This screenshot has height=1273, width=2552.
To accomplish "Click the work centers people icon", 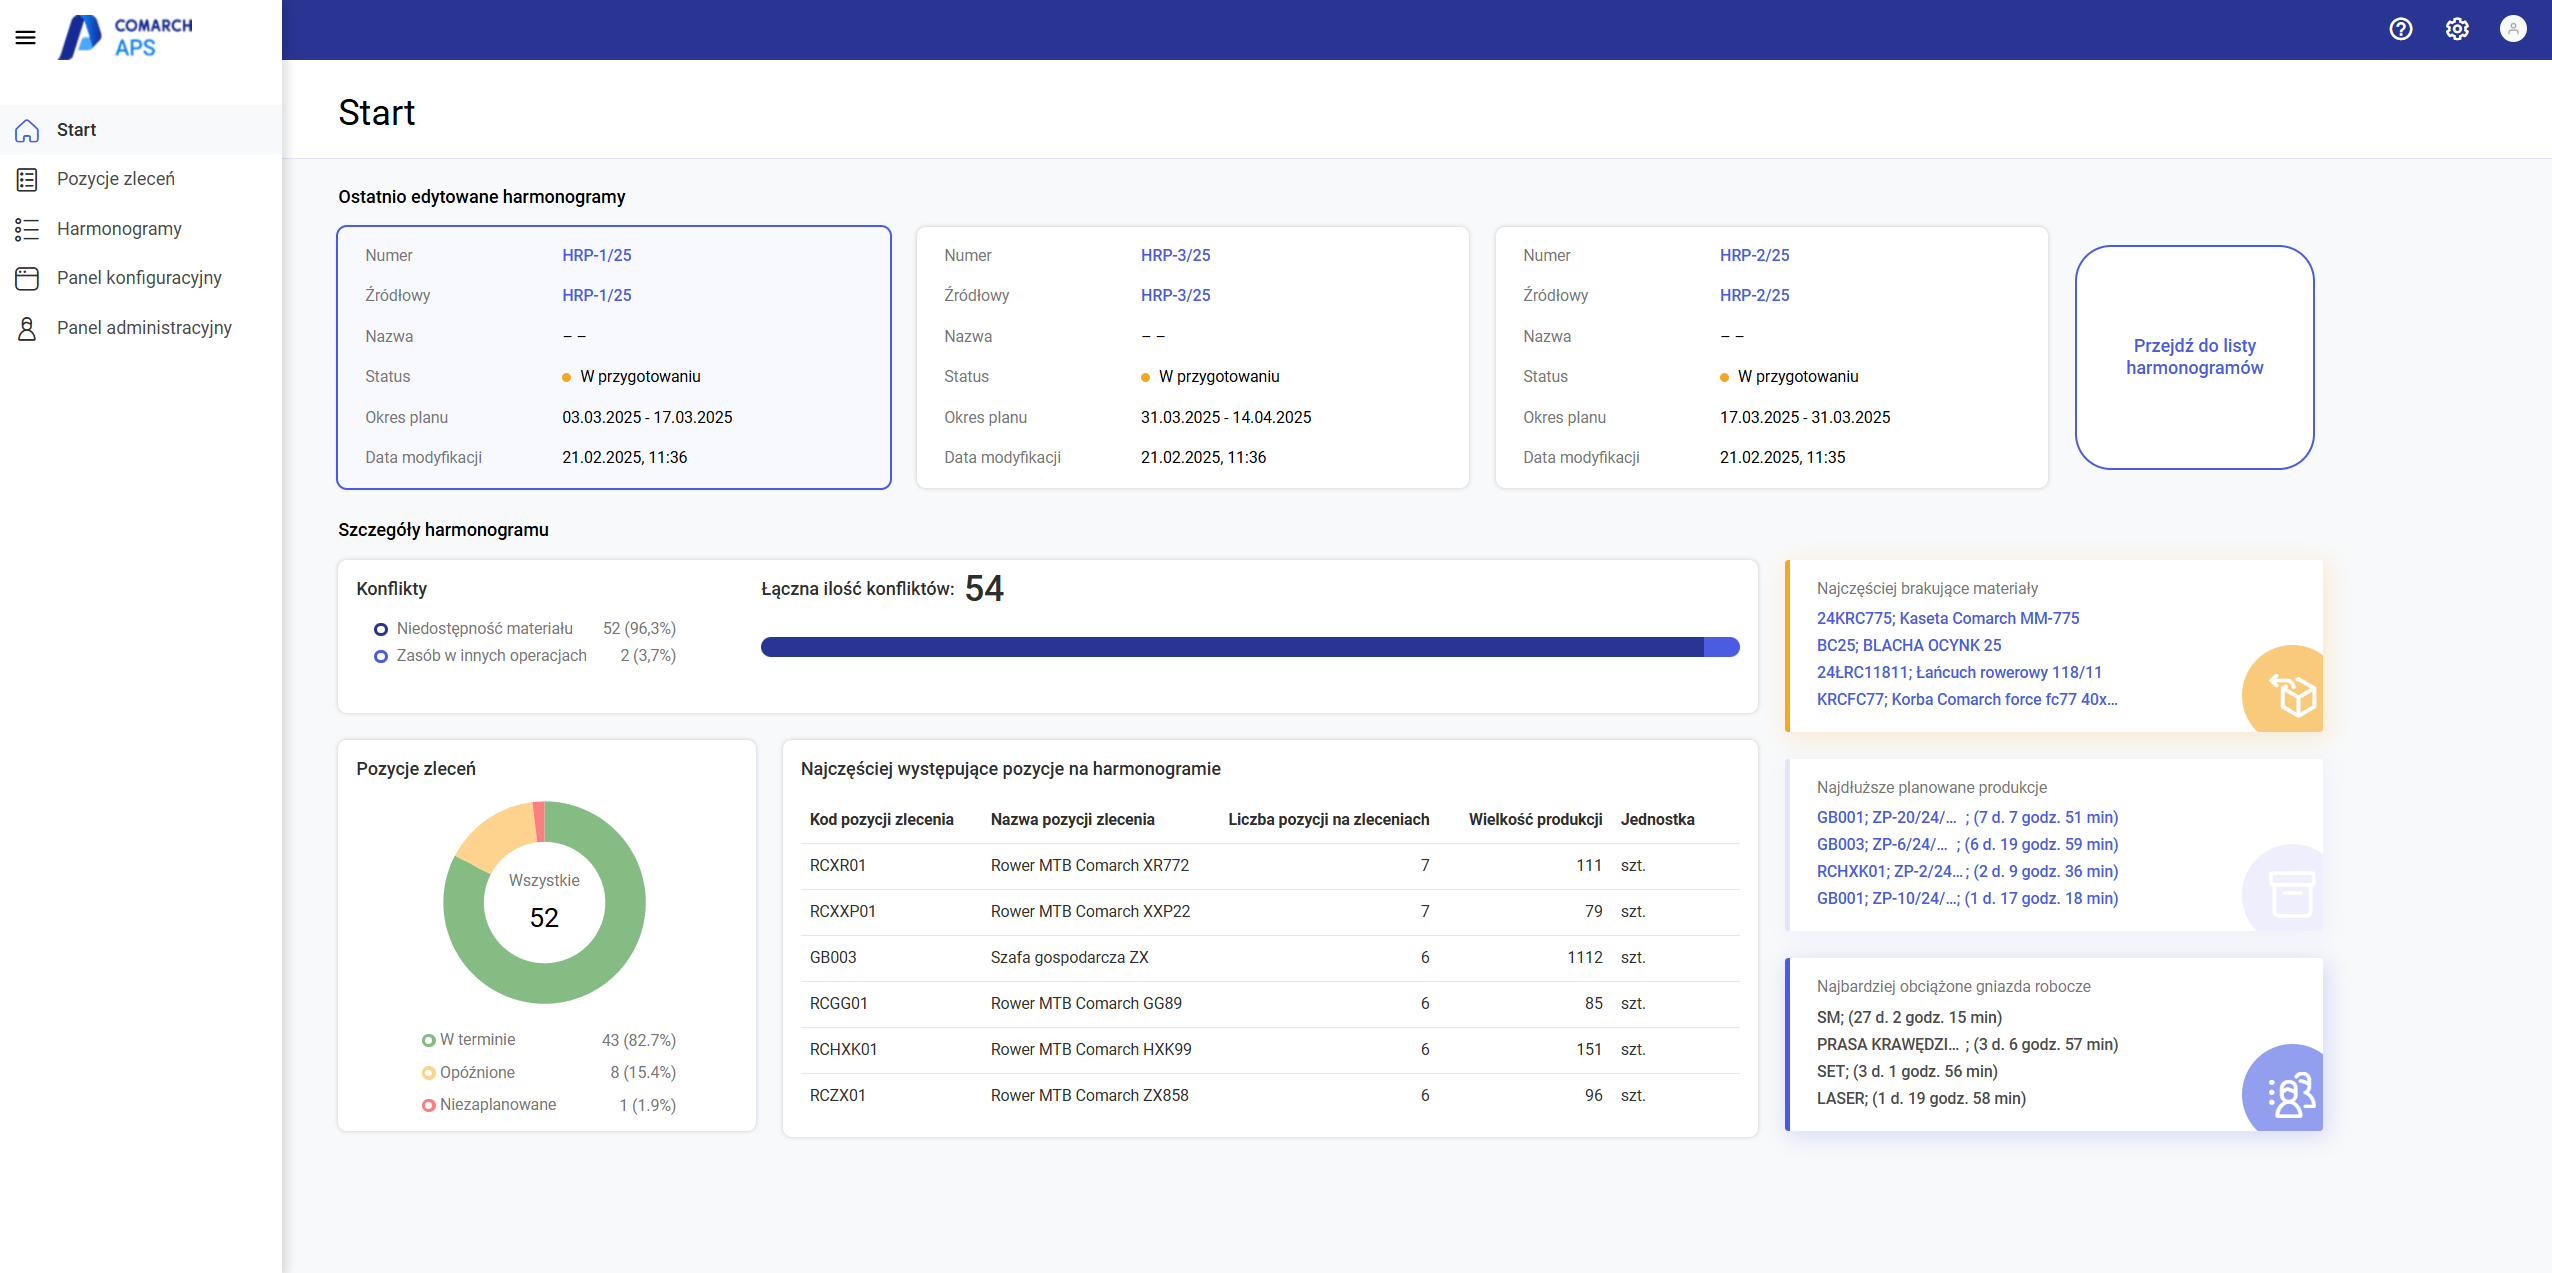I will point(2292,1094).
